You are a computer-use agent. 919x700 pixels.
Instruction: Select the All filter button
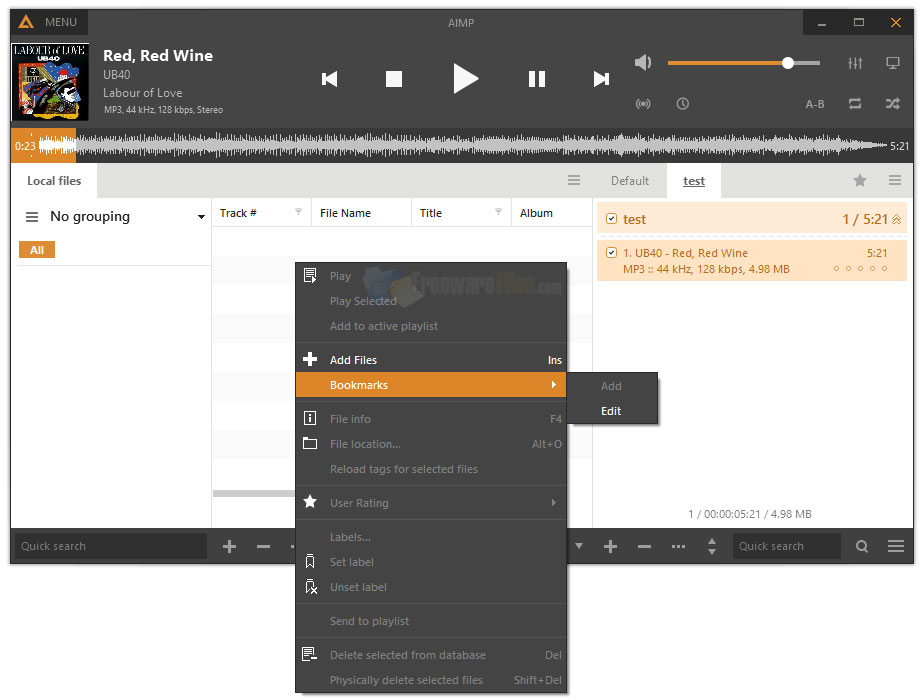pyautogui.click(x=36, y=249)
